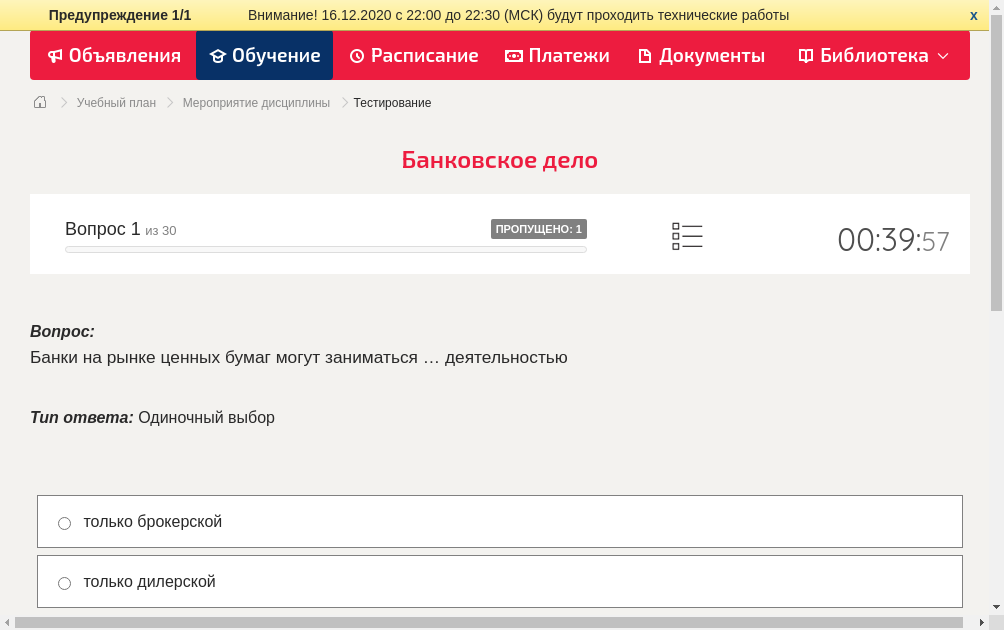The height and width of the screenshot is (630, 1004).
Task: Click the 'Тестирование' breadcrumb entry
Action: click(x=390, y=102)
